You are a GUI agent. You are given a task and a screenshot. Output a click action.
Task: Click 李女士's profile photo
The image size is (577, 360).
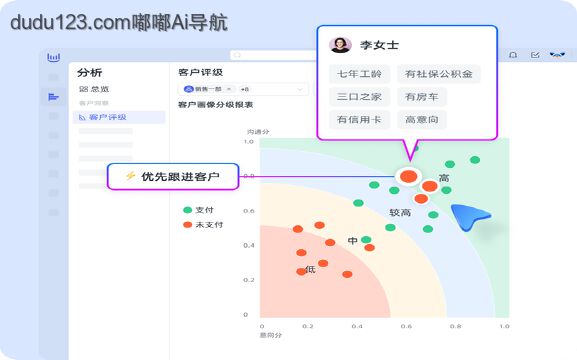[340, 45]
